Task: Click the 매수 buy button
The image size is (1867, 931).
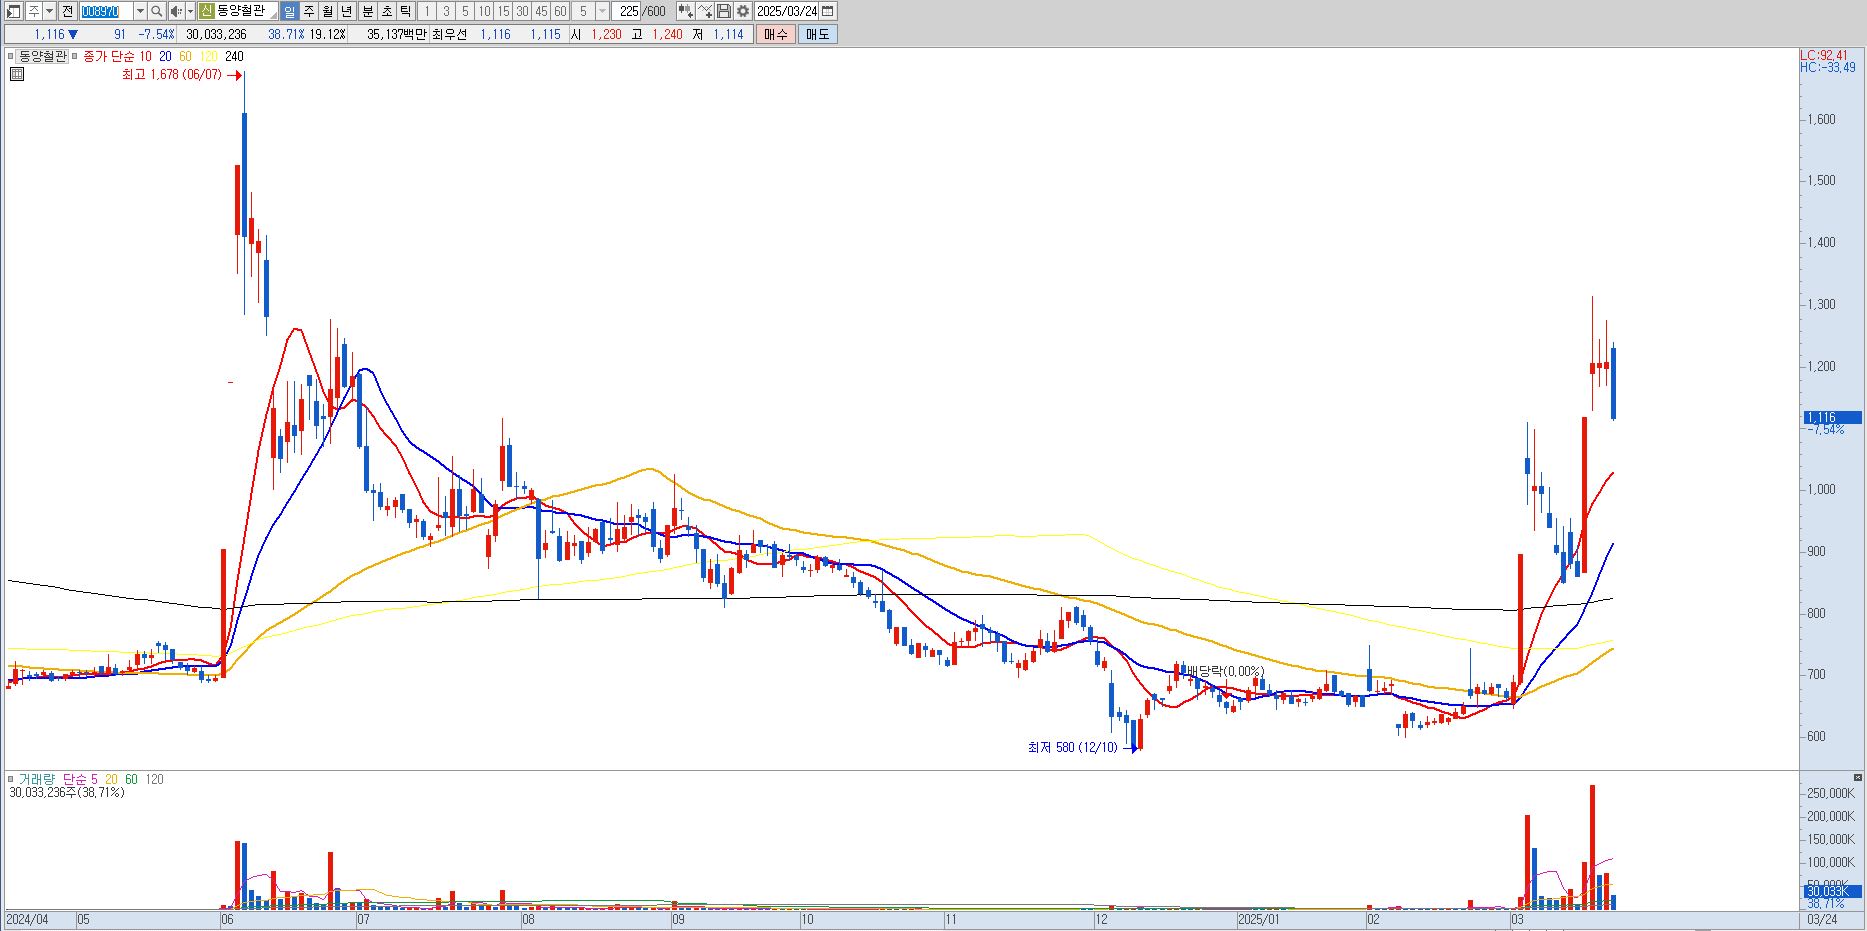Action: tap(776, 34)
